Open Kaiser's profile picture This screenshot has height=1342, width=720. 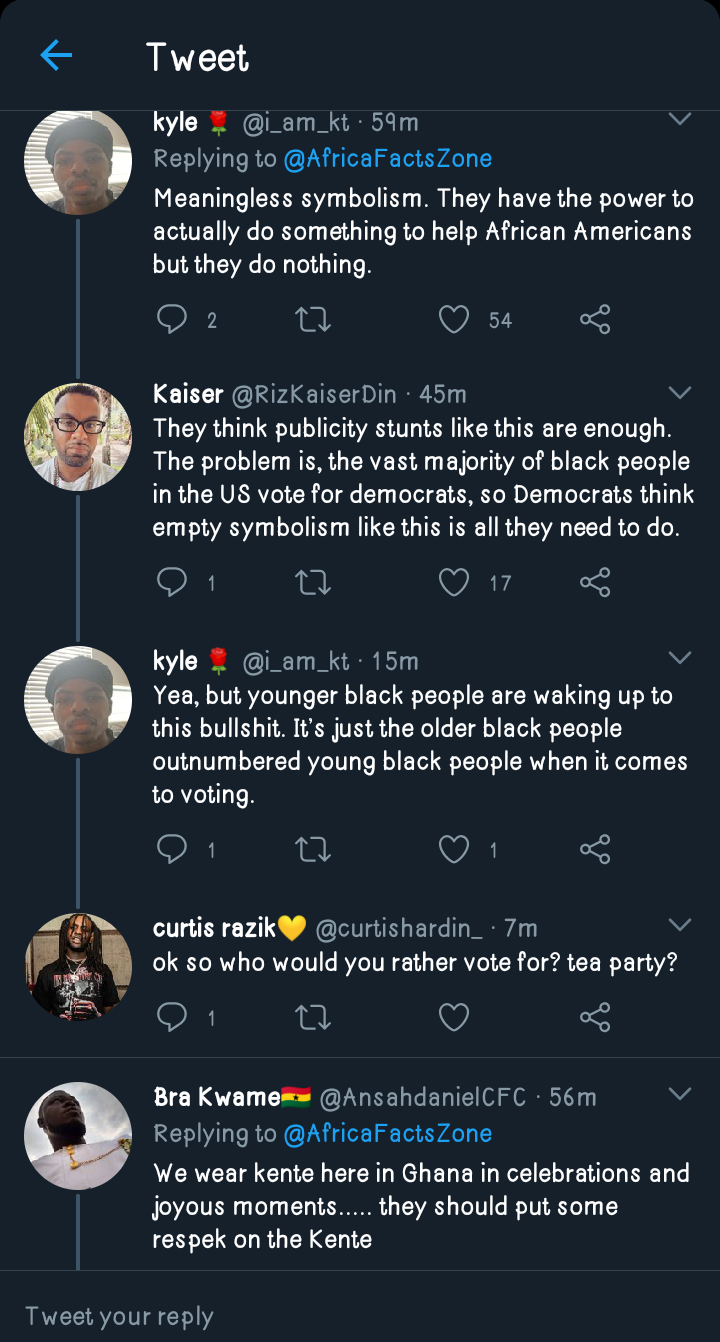[x=78, y=437]
